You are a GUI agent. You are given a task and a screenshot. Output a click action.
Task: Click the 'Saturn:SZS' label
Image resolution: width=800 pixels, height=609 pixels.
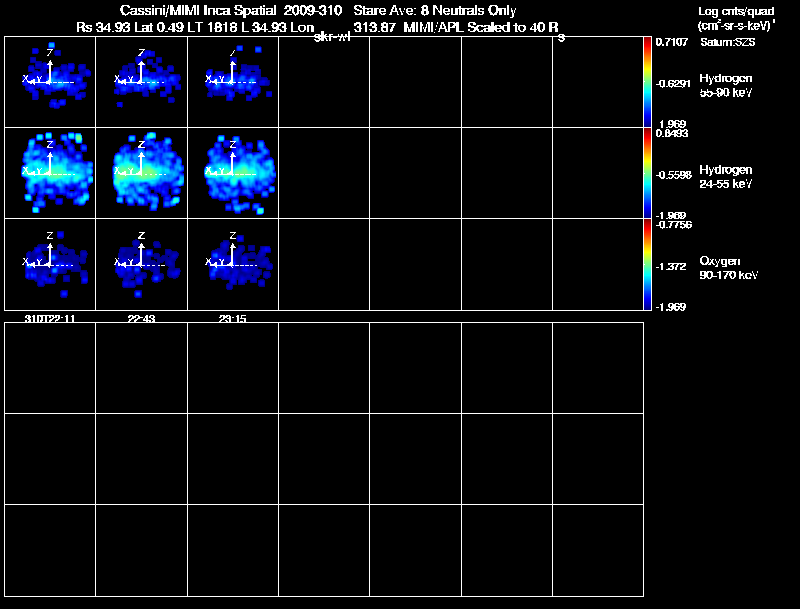[728, 42]
